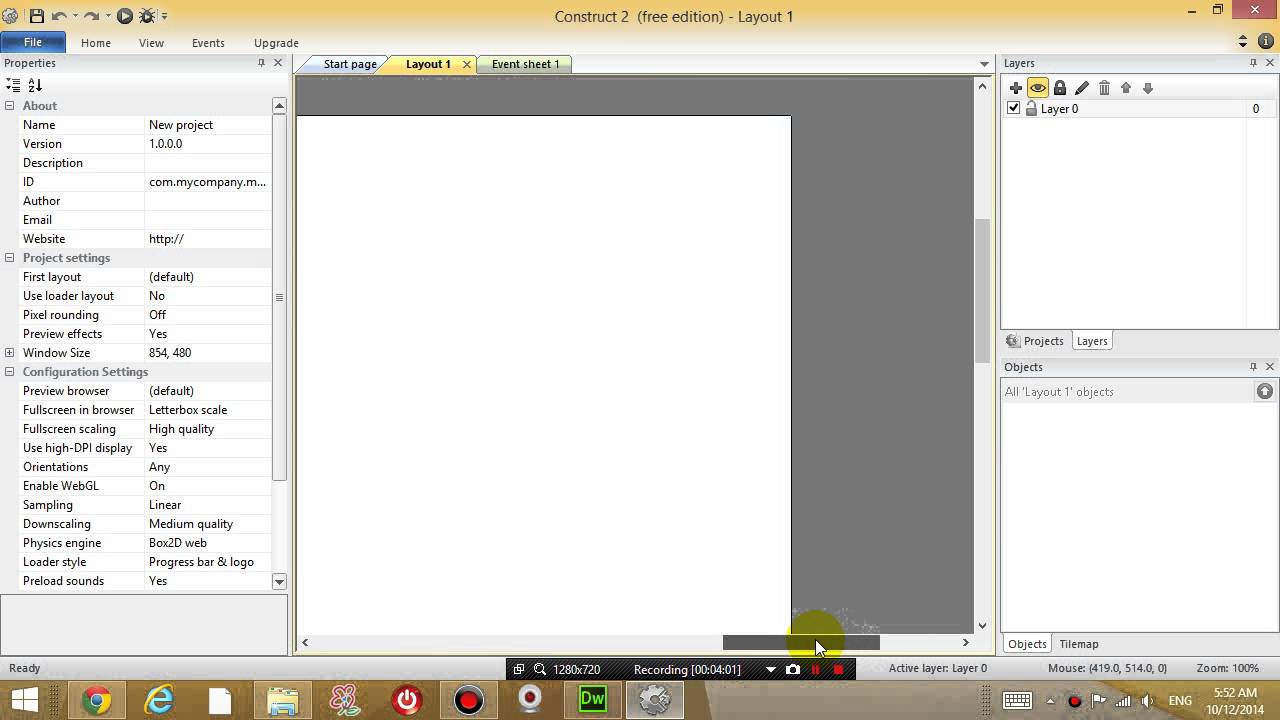Click the Windows Start button
The image size is (1280, 720).
click(x=24, y=699)
